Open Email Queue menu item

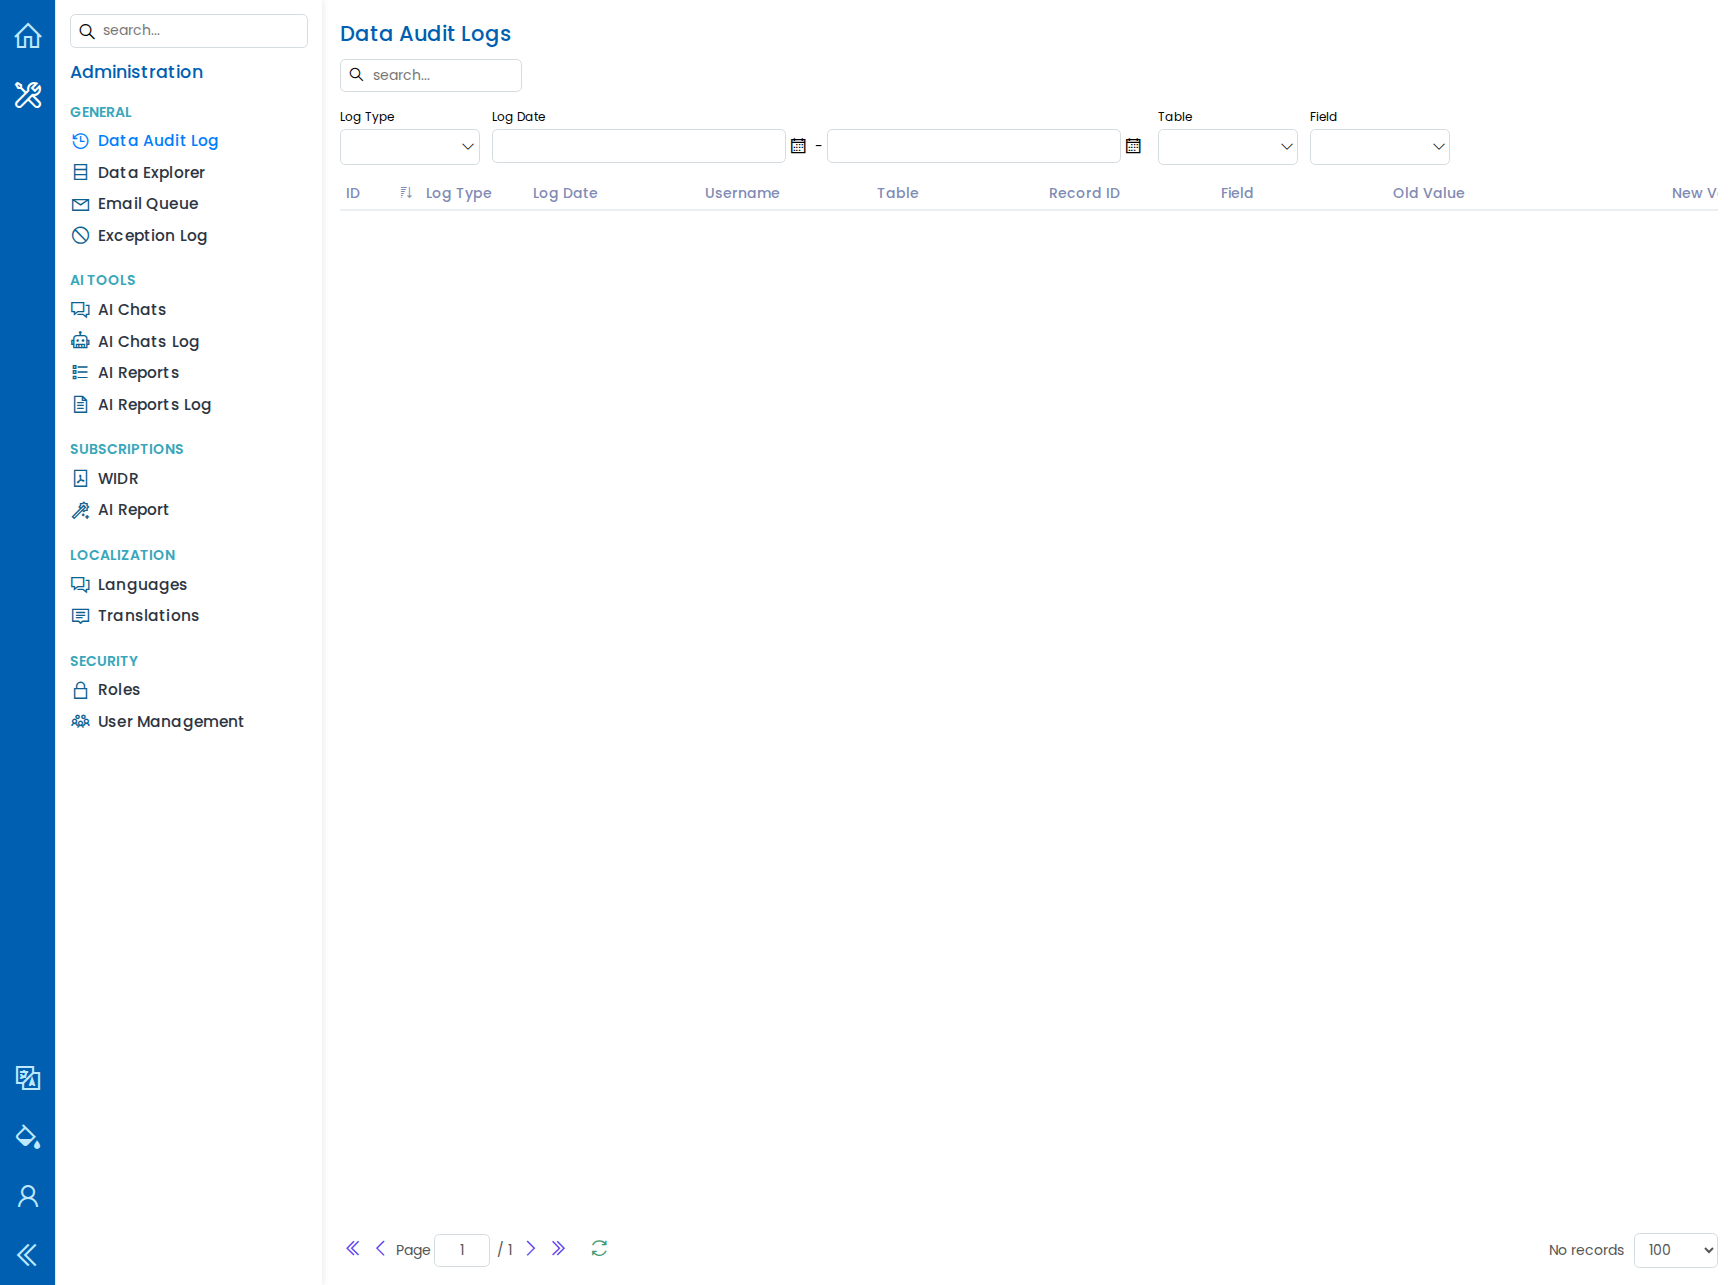(148, 204)
